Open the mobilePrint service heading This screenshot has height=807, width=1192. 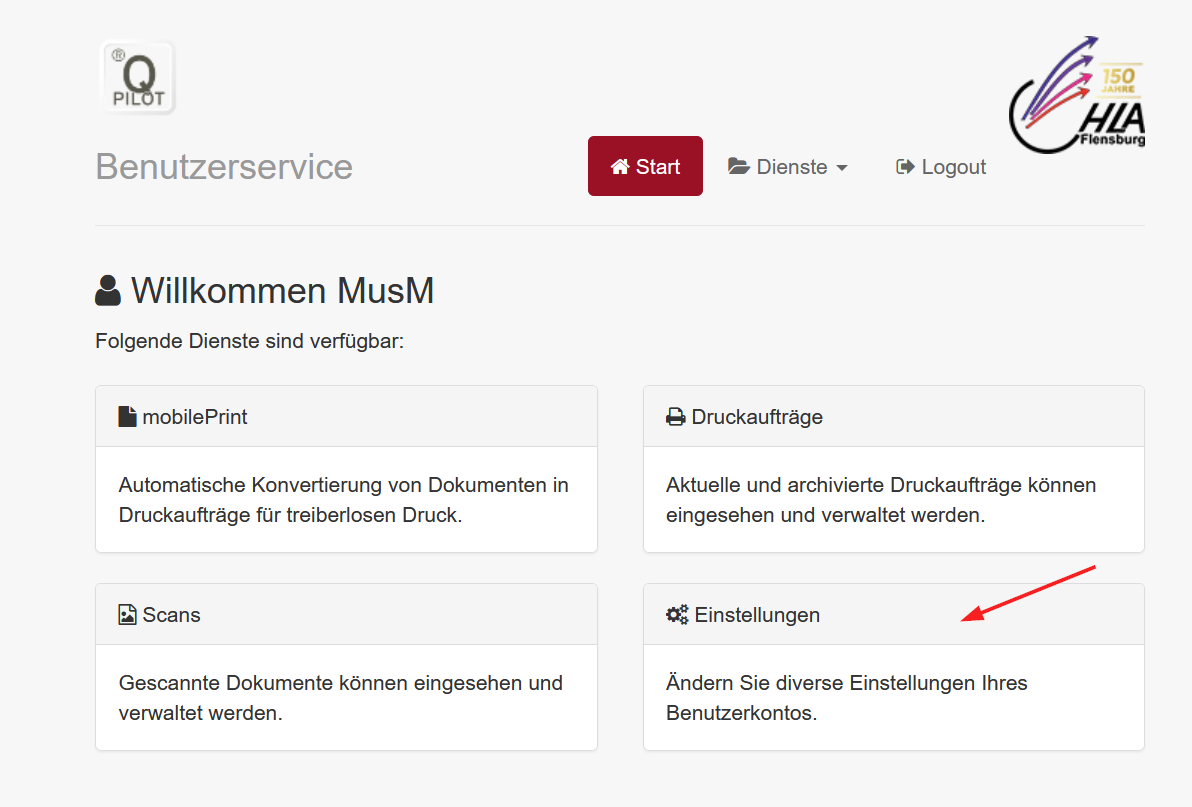pyautogui.click(x=194, y=417)
